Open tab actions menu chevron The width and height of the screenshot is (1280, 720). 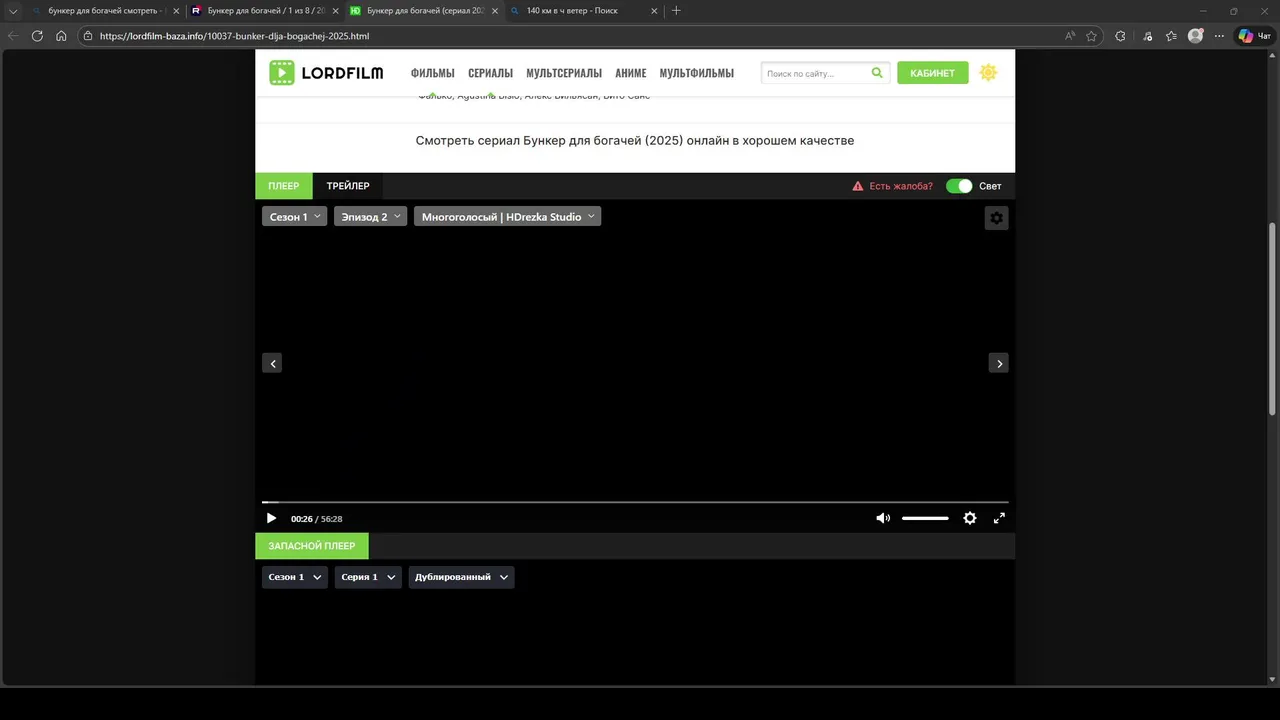tap(13, 11)
